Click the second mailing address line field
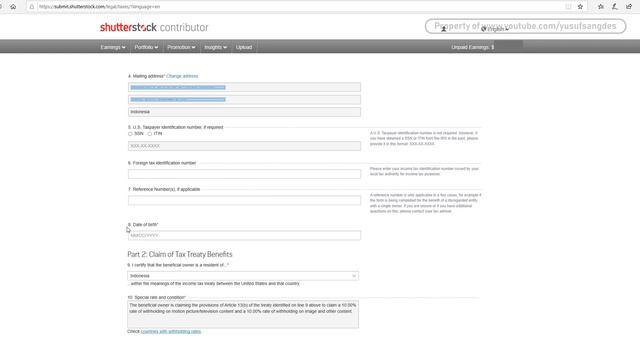640x360 pixels. point(244,100)
